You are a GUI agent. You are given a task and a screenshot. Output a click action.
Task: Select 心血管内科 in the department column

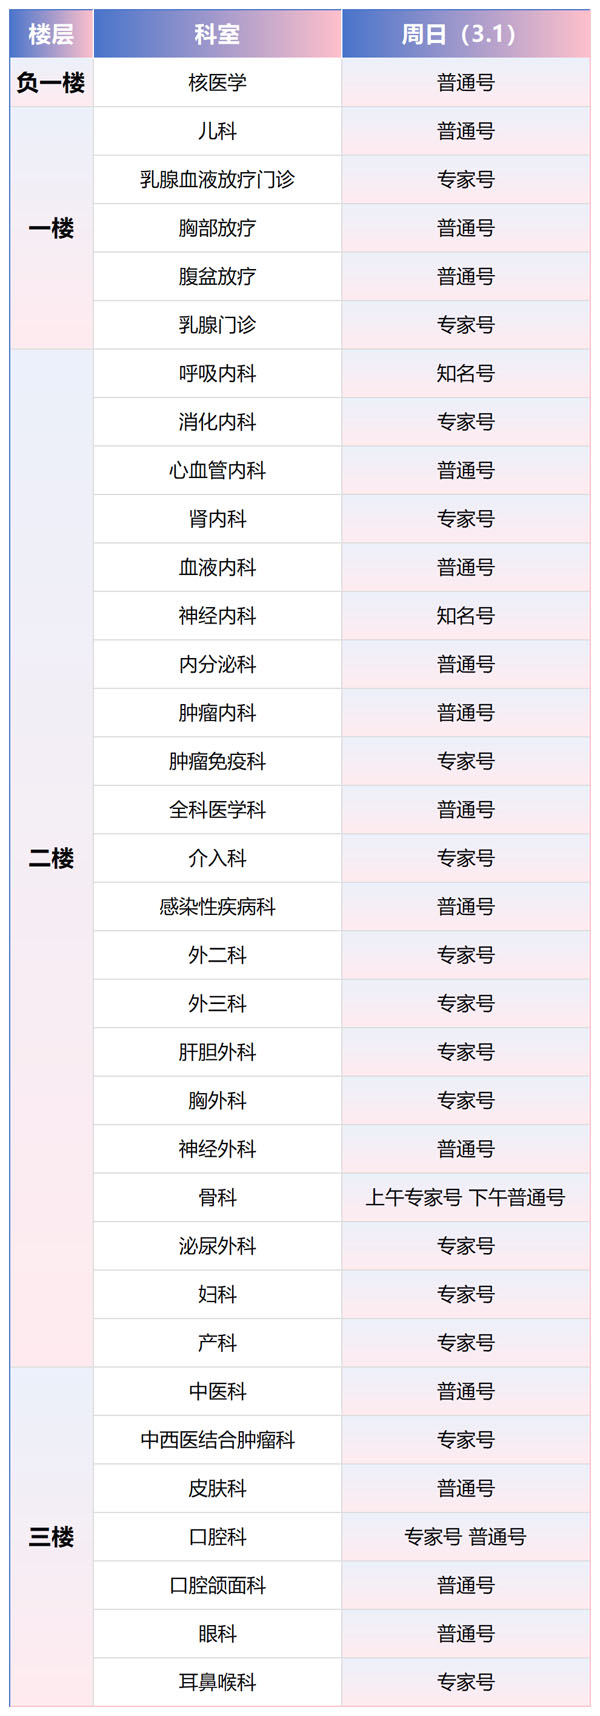pyautogui.click(x=217, y=471)
